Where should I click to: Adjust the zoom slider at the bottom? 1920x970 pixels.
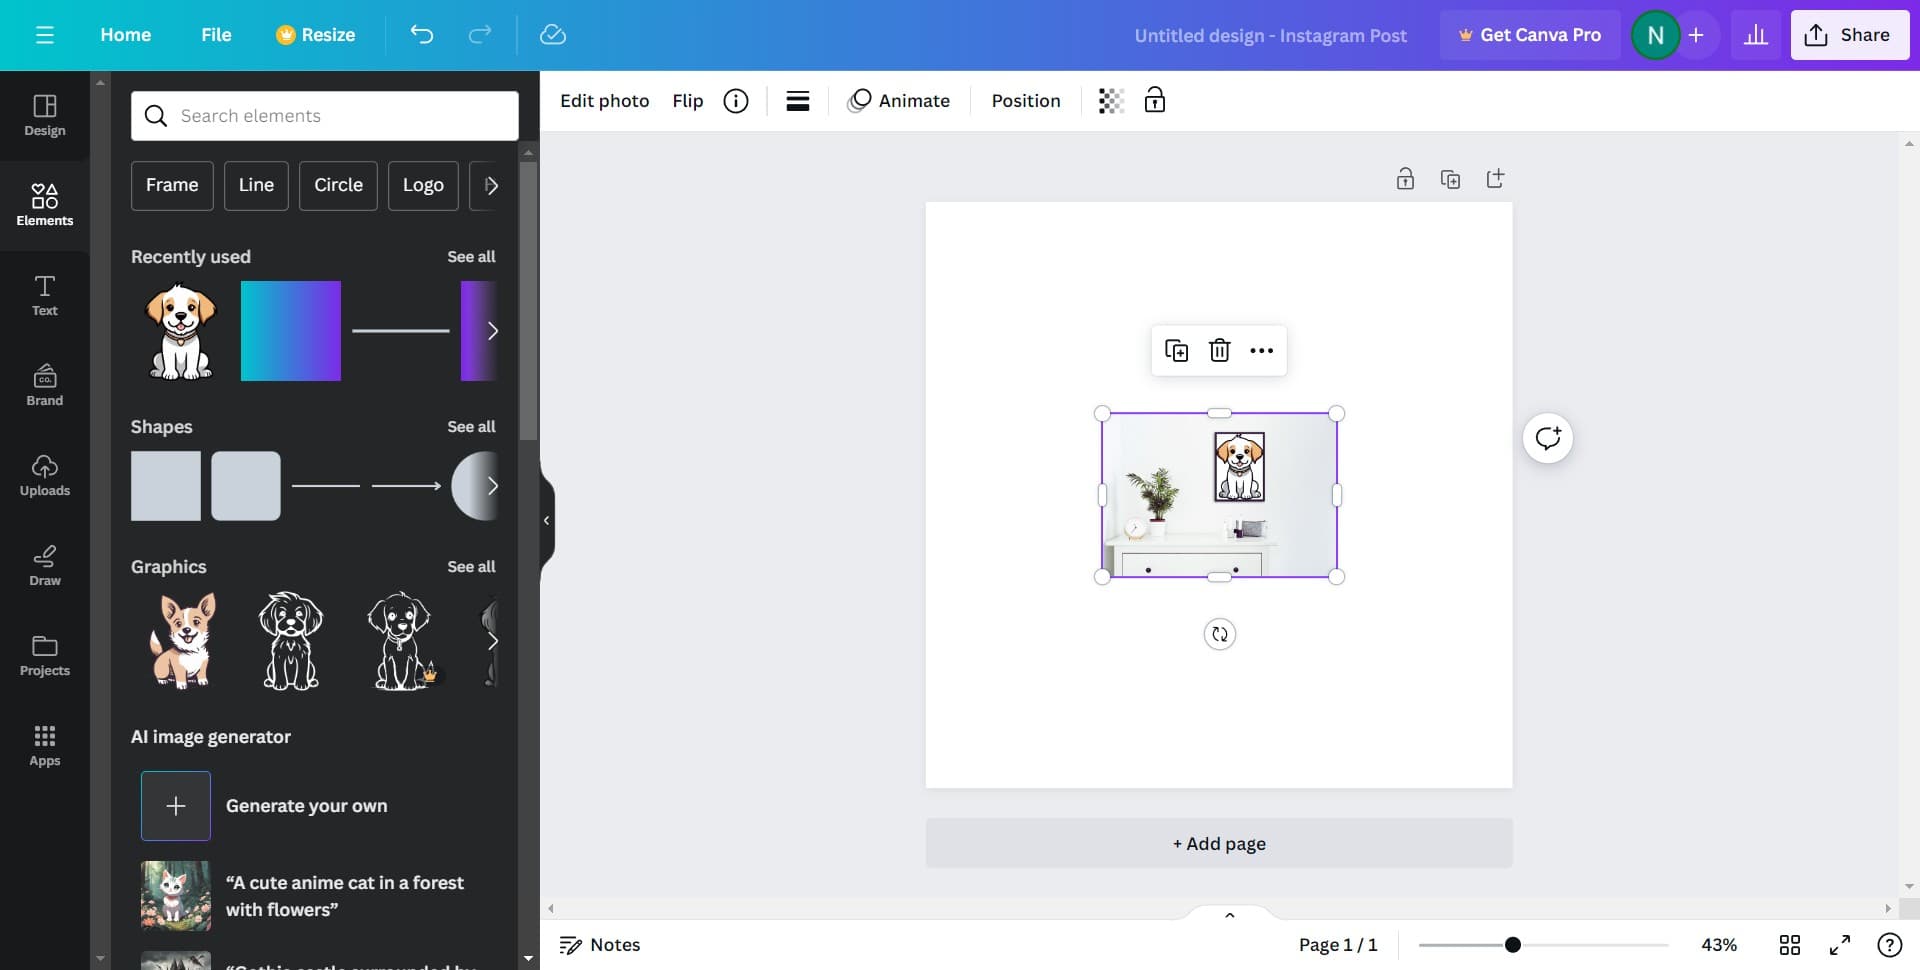point(1513,944)
